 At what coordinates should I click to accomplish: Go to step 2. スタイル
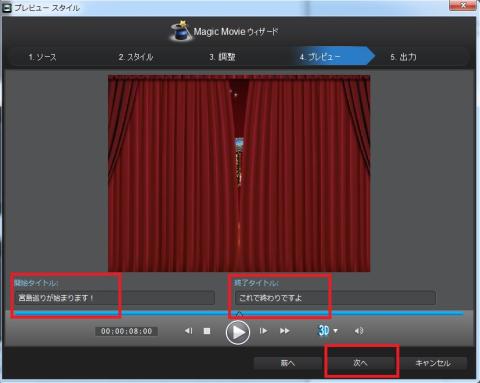(x=136, y=57)
